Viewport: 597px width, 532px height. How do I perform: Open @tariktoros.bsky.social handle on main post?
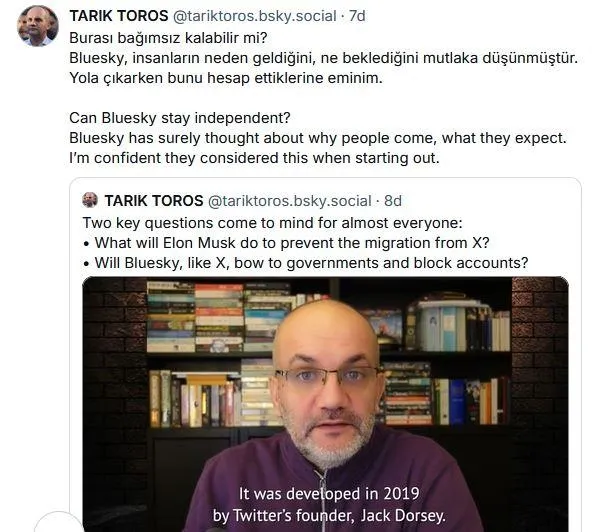[x=255, y=16]
